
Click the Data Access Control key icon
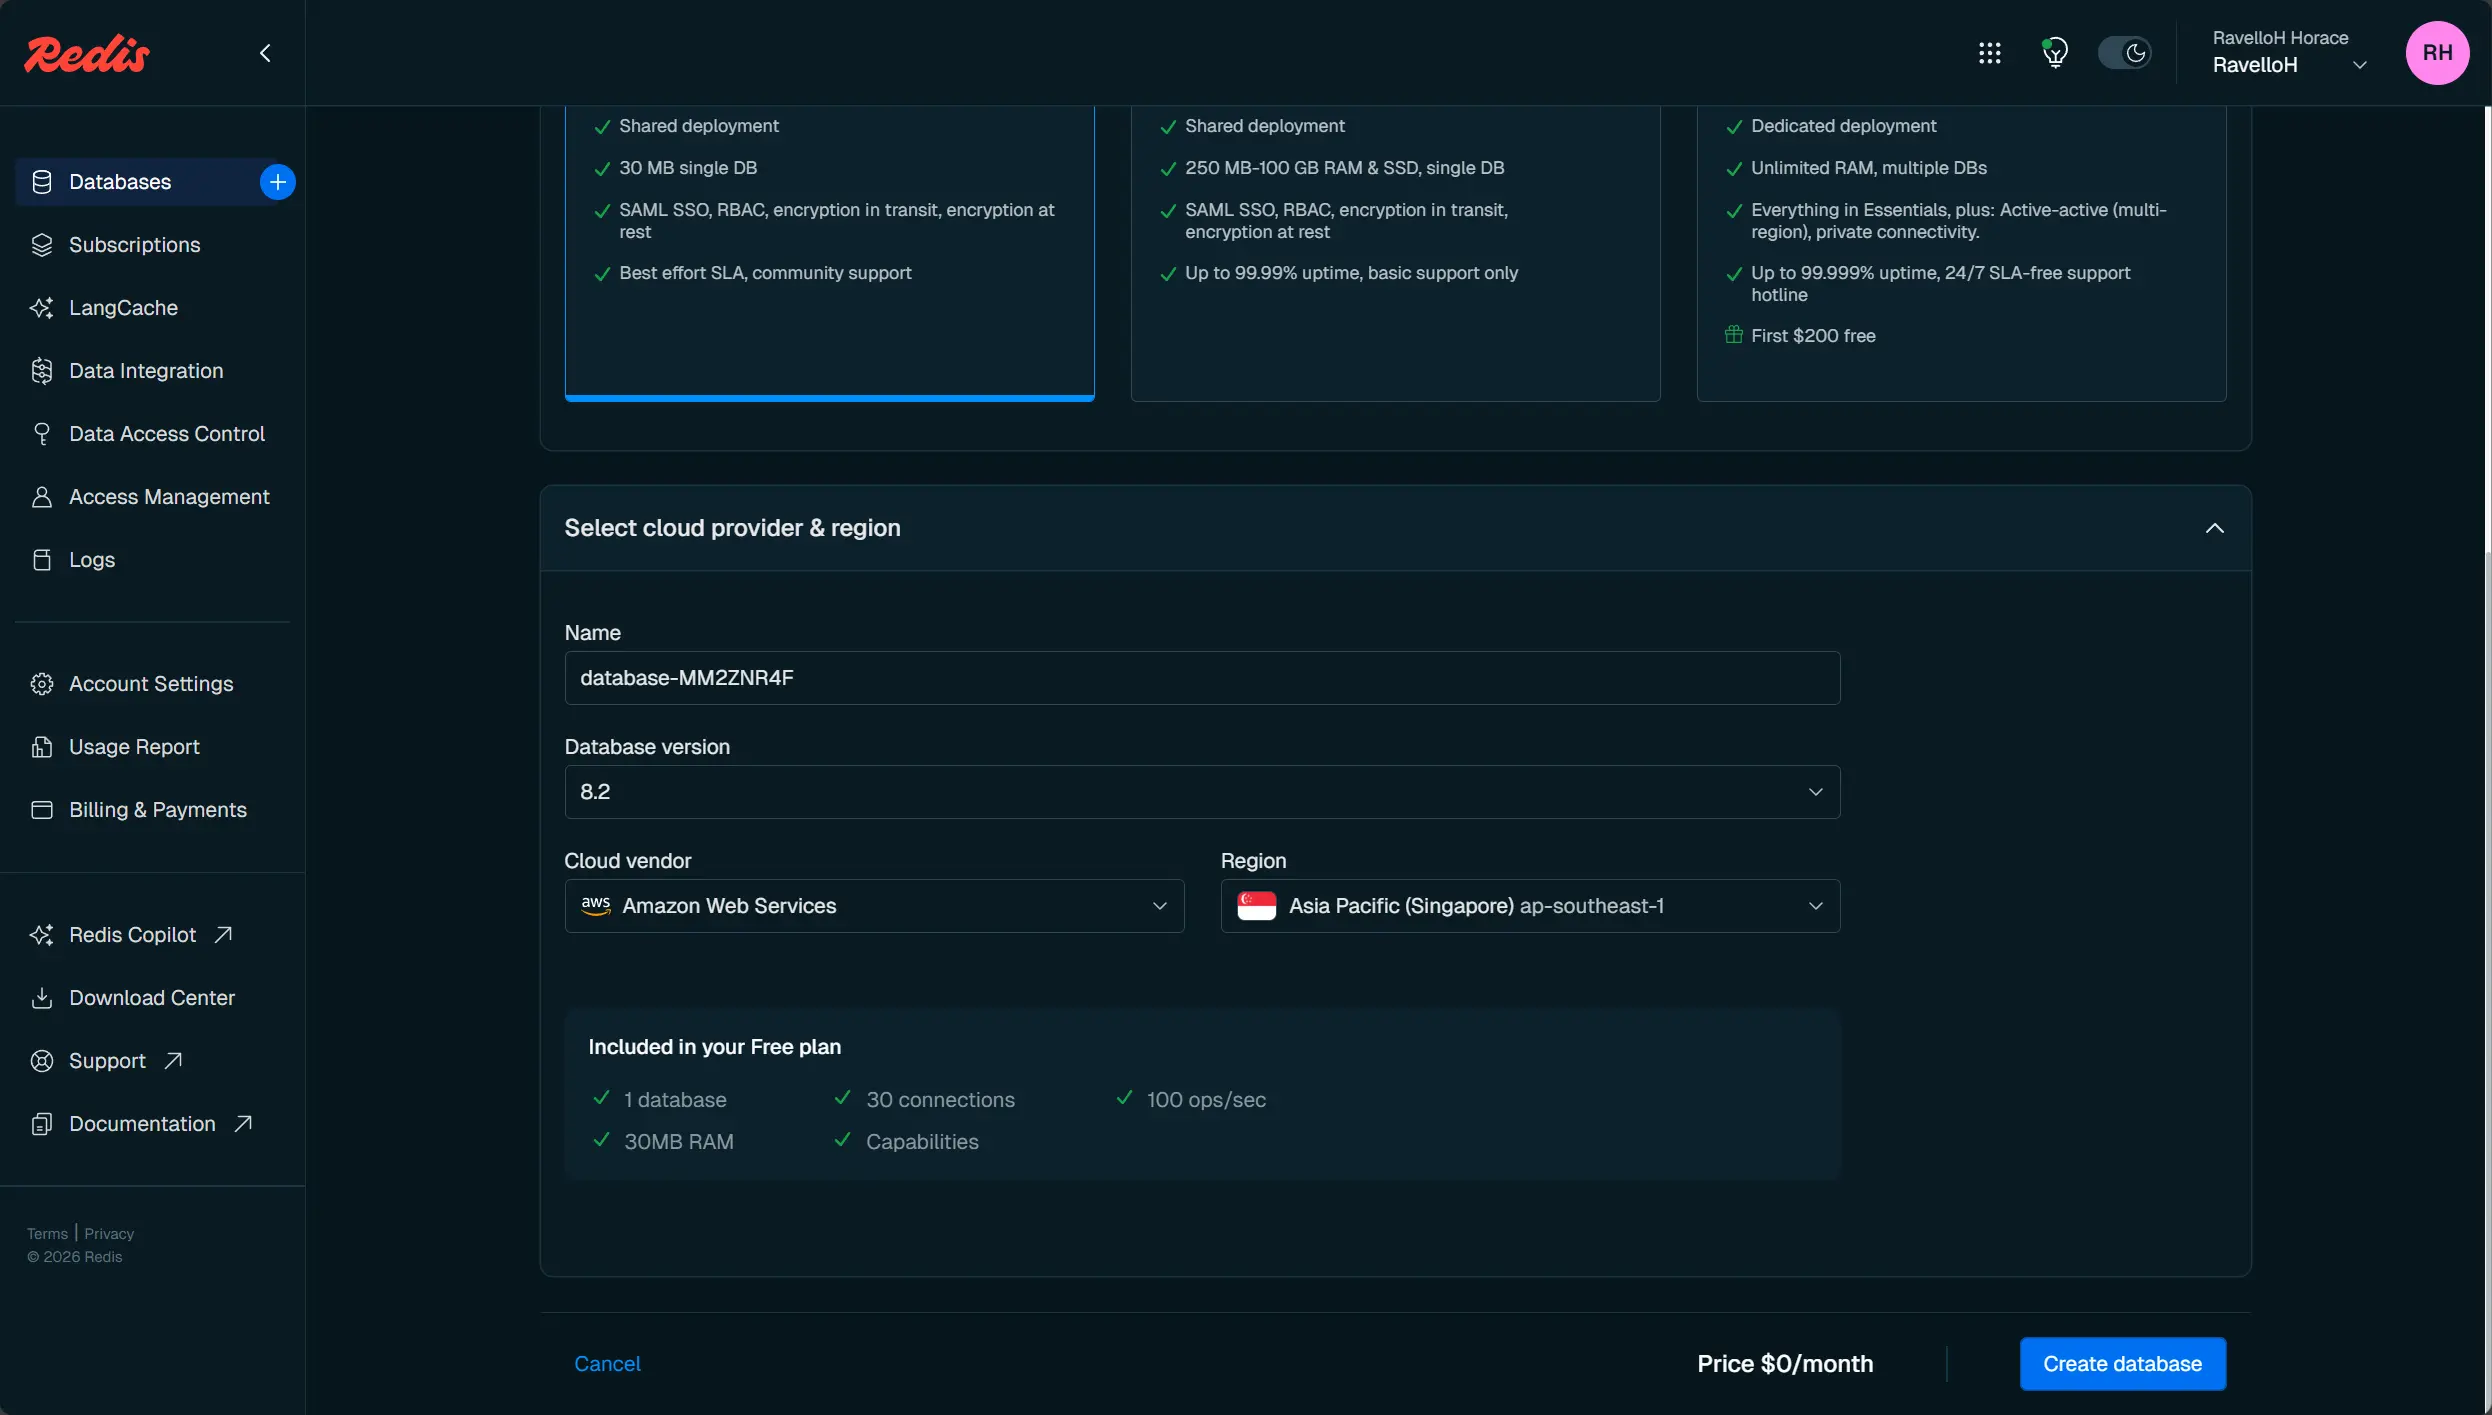[x=42, y=434]
